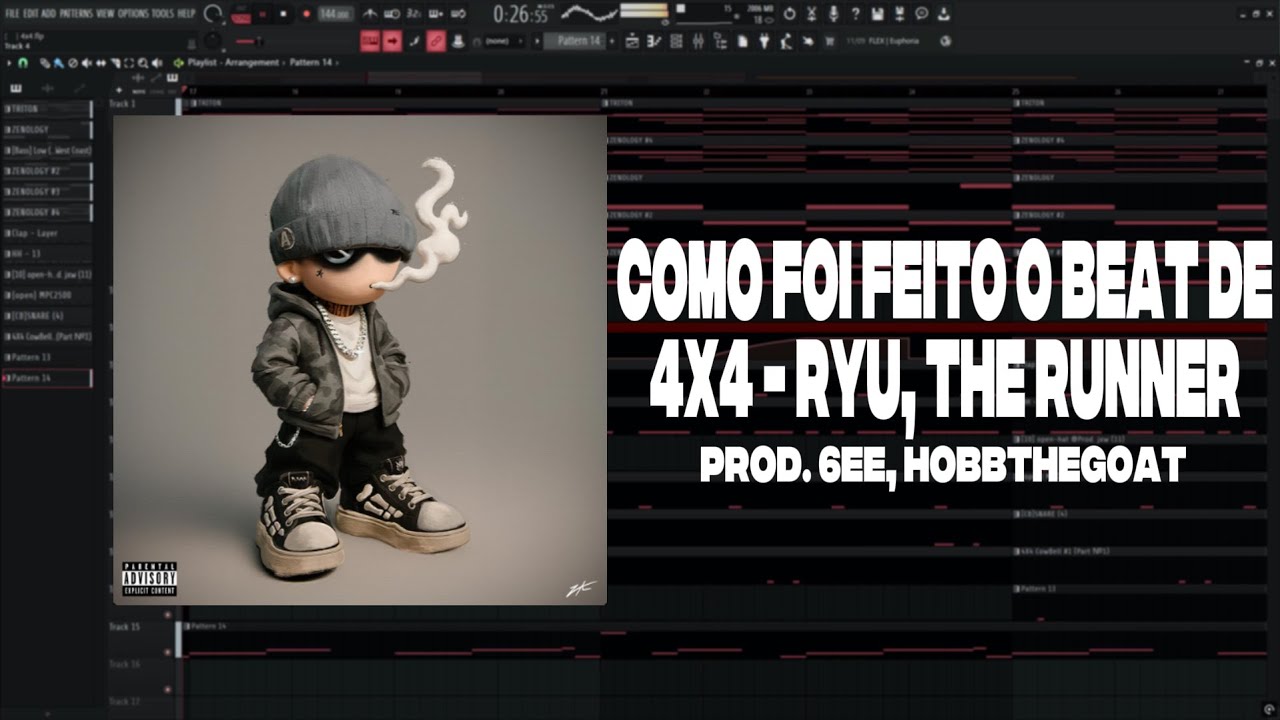Click the transport stop button
Screen dimensions: 1280x720
point(284,14)
